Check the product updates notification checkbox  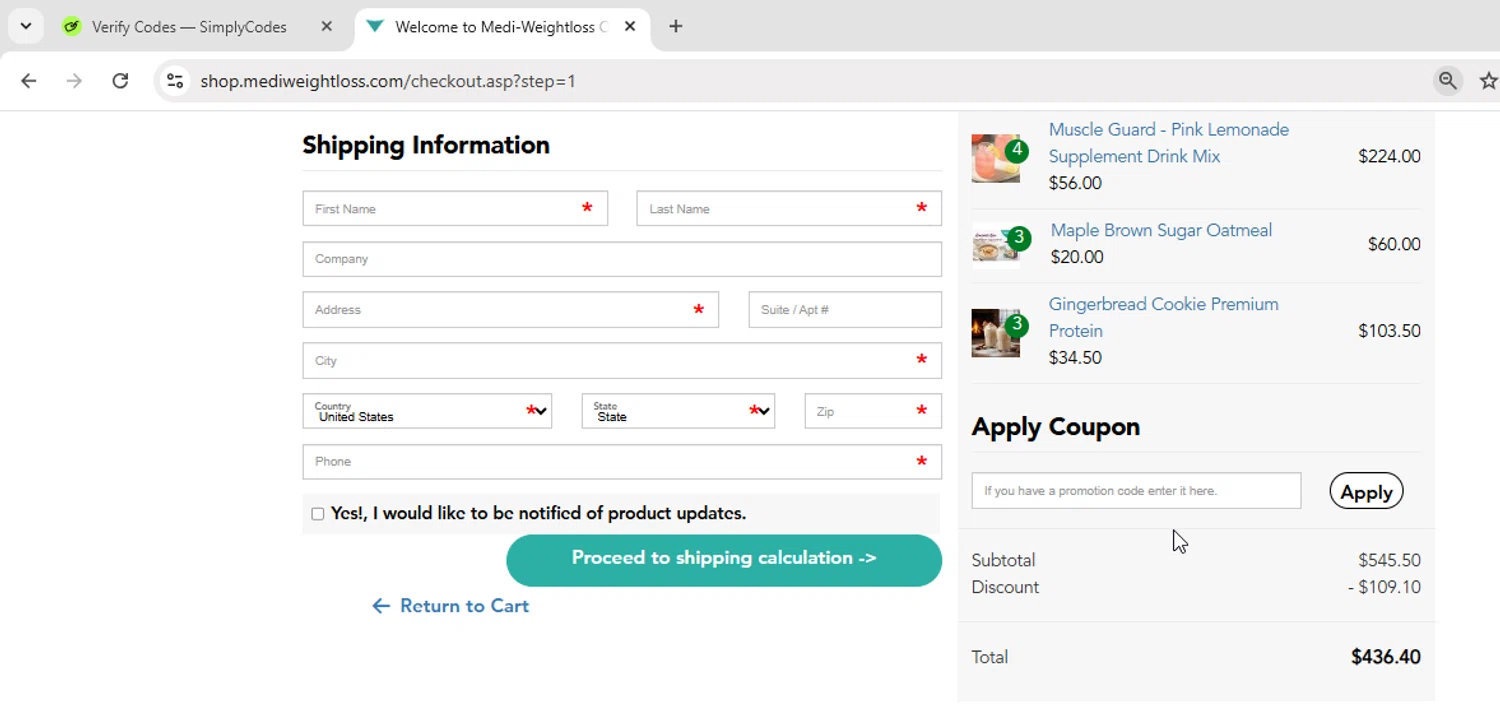pyautogui.click(x=318, y=514)
